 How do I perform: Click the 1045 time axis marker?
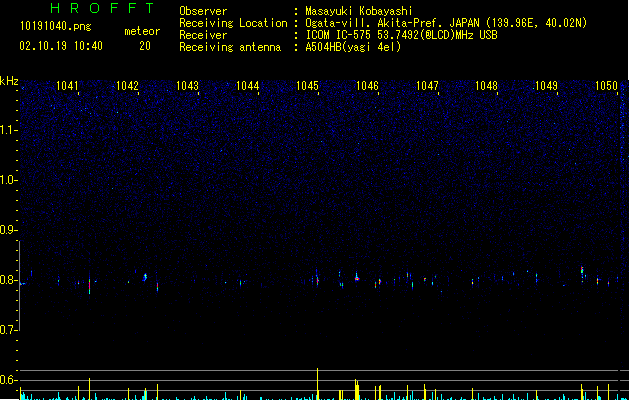click(307, 86)
